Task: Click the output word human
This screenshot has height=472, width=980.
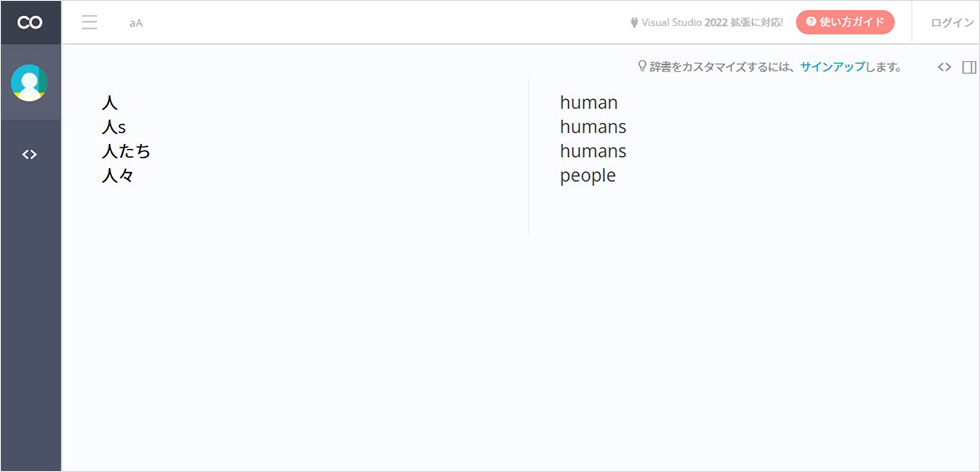Action: click(589, 103)
